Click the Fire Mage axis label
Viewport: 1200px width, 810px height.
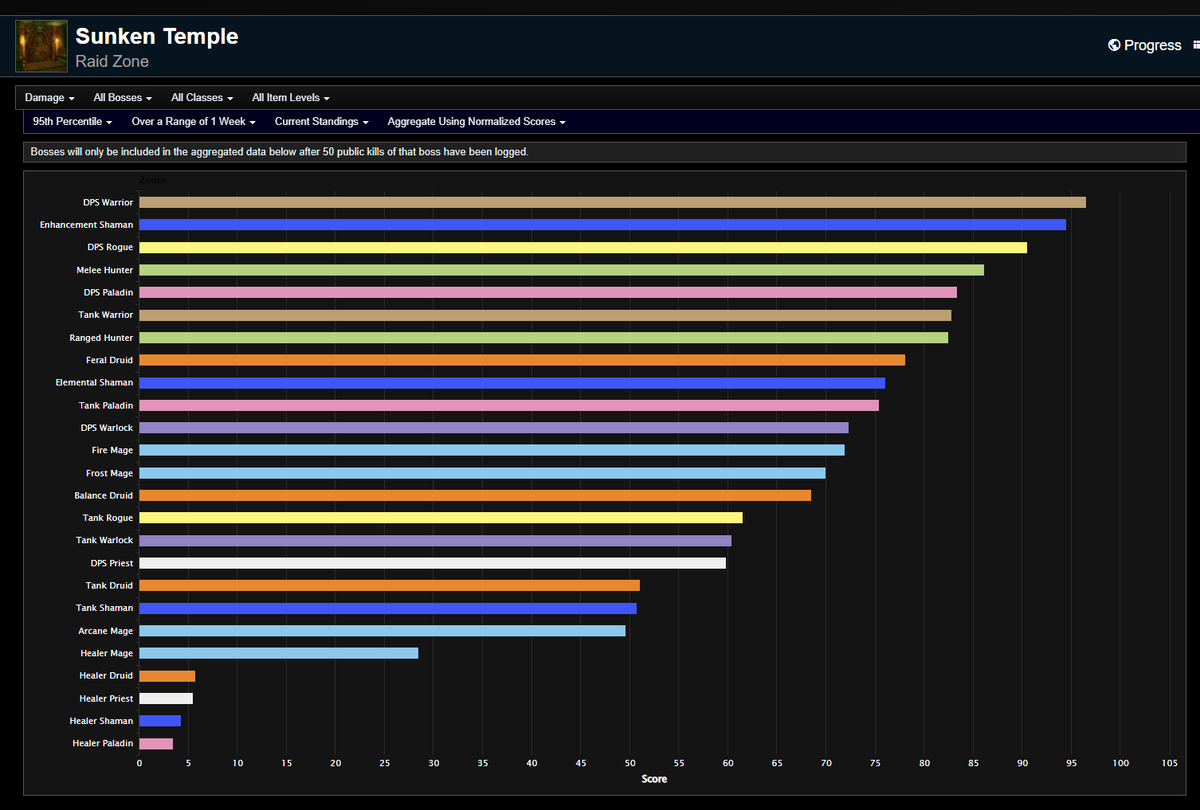point(113,450)
